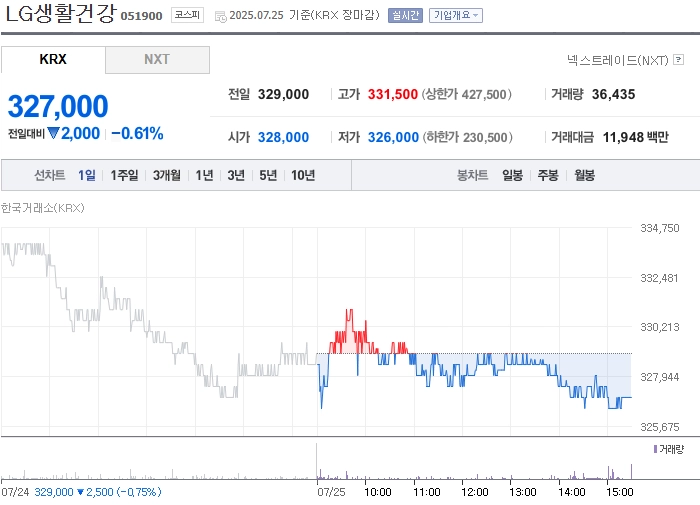Click the blue down-triangle next to 2,000
Viewport: 700px width, 505px height.
[x=53, y=133]
